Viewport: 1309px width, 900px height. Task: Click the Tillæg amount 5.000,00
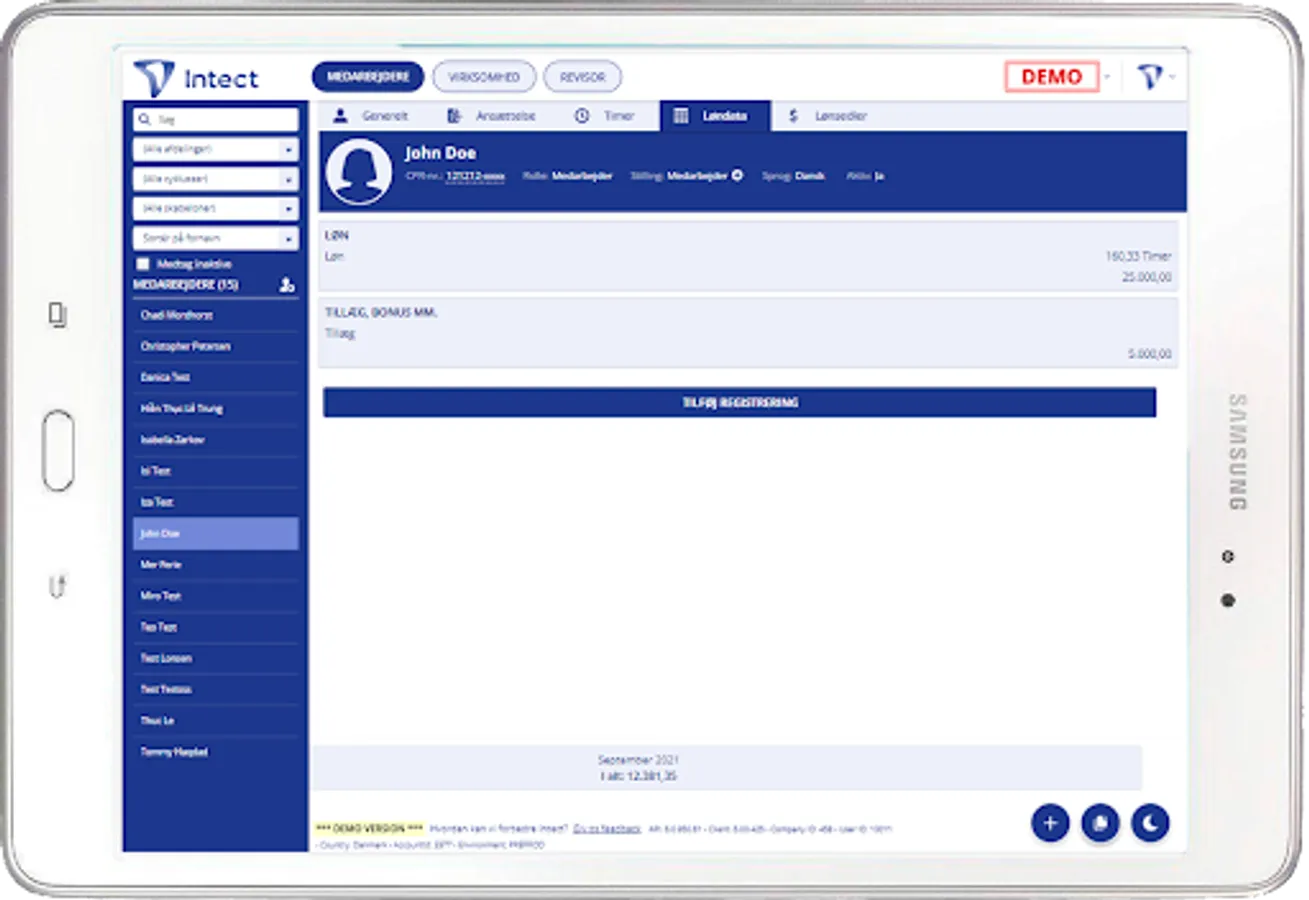1151,354
